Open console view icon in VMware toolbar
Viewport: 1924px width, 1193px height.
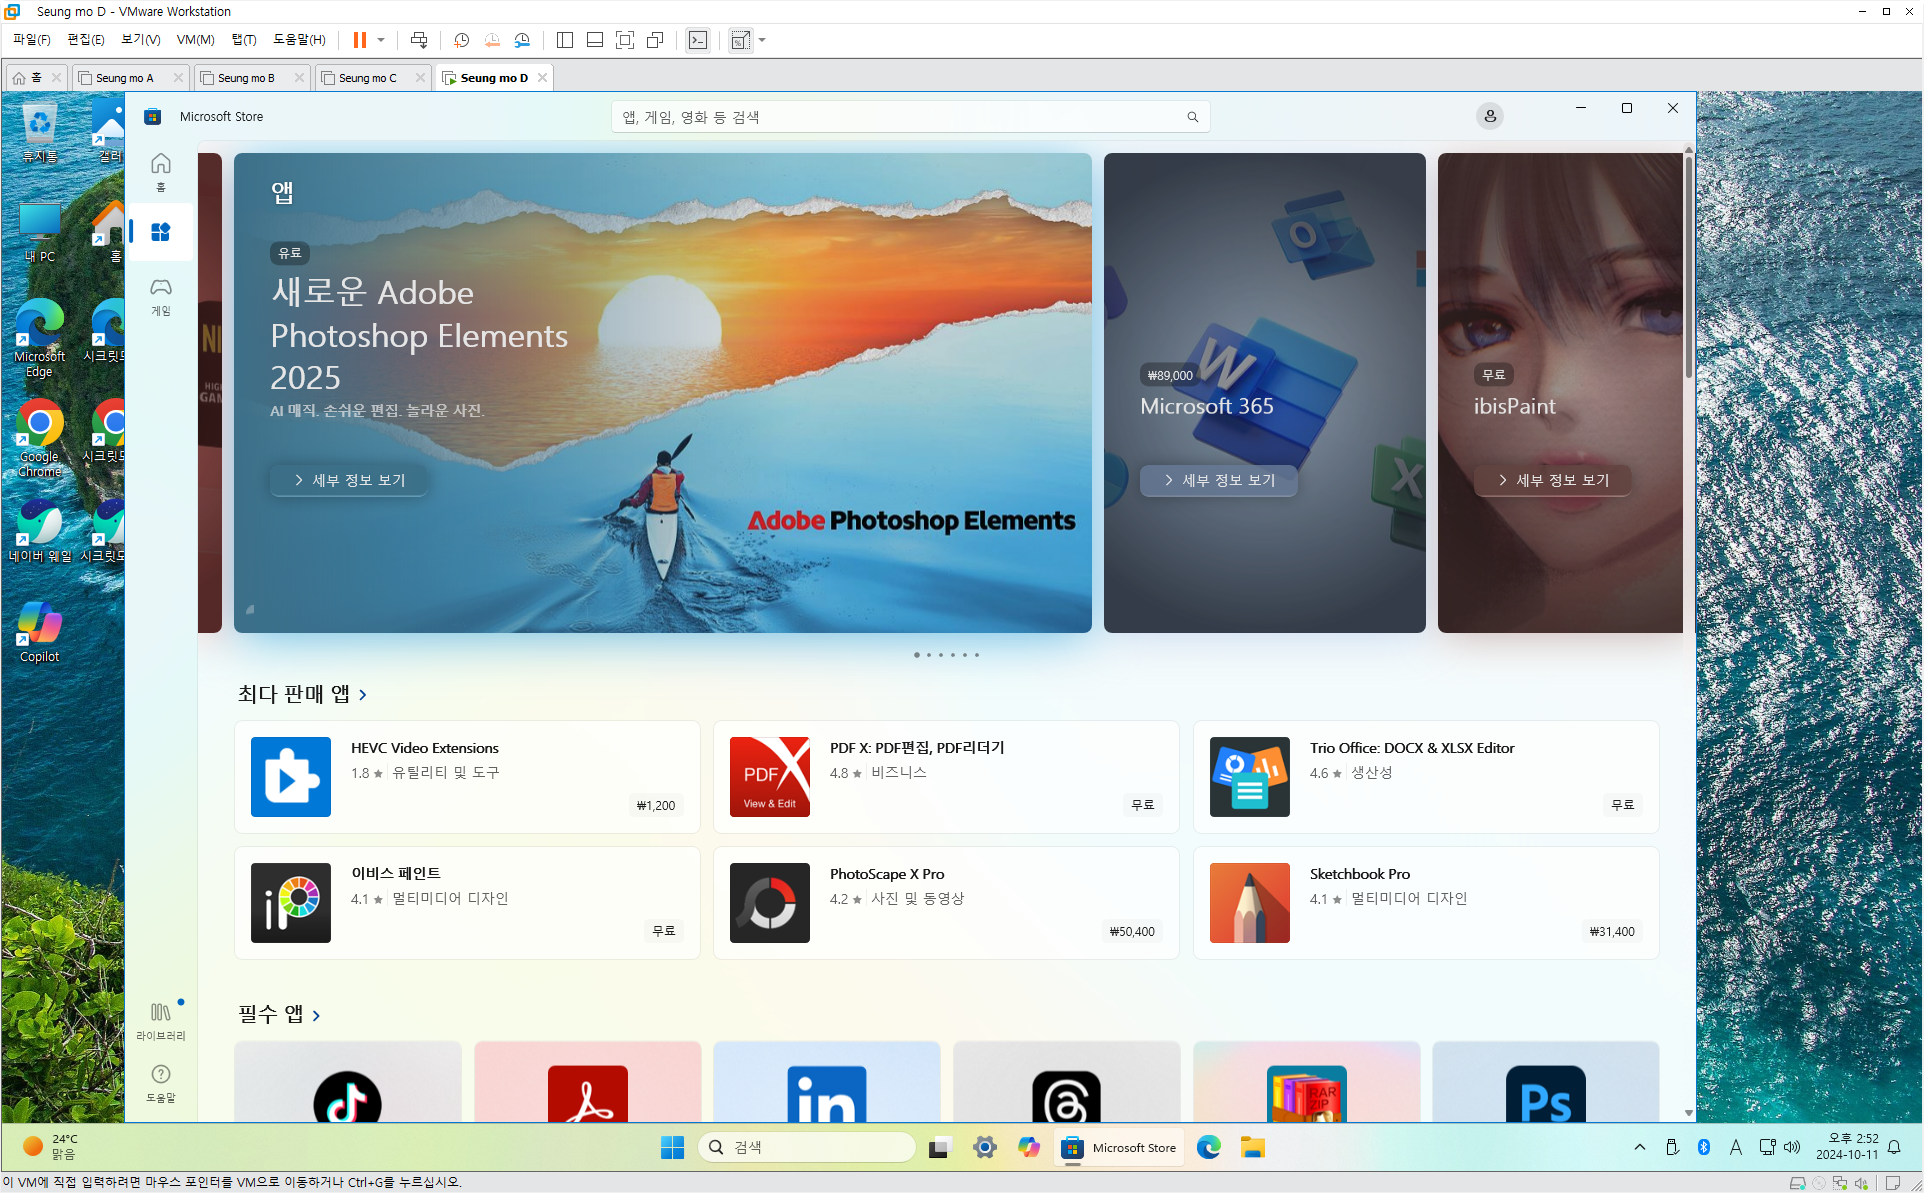click(x=698, y=40)
